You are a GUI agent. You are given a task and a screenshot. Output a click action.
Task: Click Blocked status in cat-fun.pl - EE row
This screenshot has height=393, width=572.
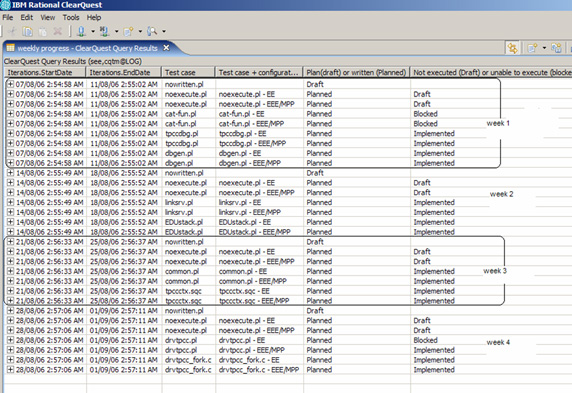point(425,114)
